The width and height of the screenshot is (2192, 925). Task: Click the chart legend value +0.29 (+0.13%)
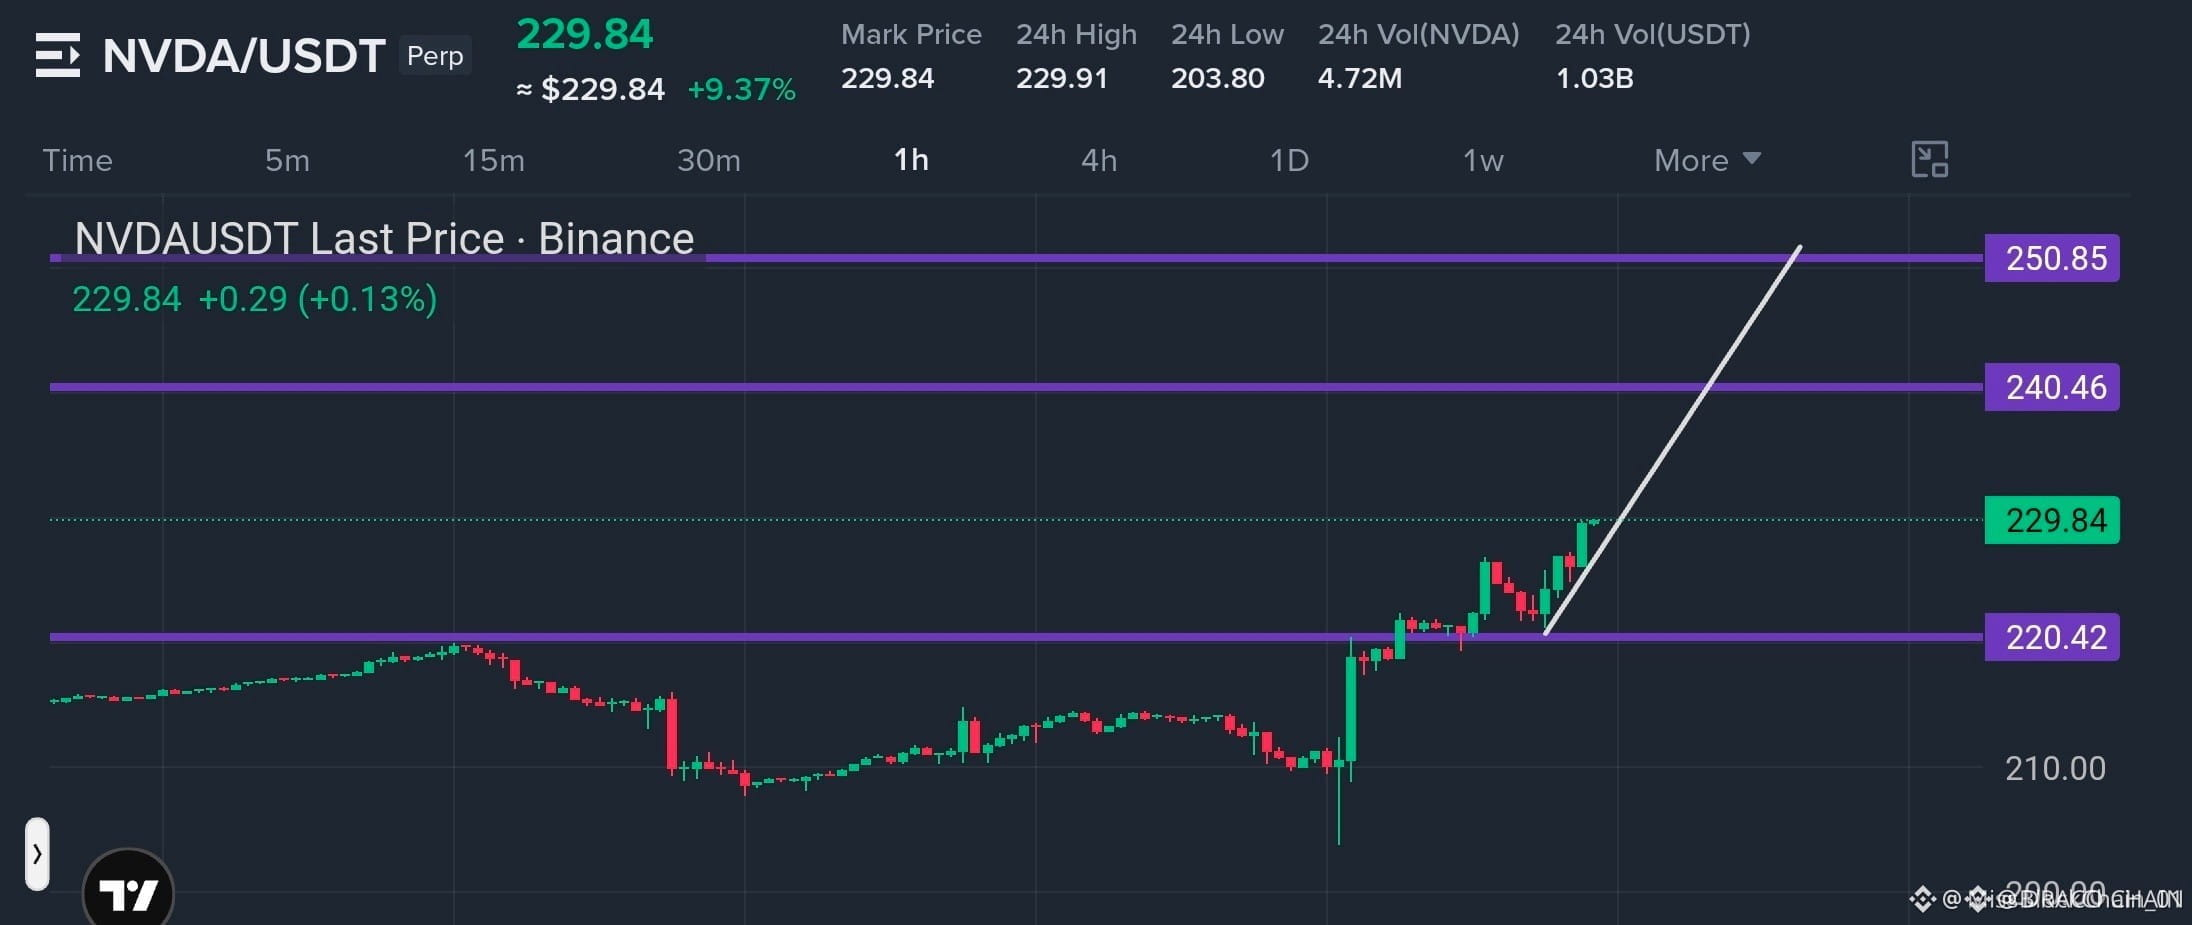[318, 299]
